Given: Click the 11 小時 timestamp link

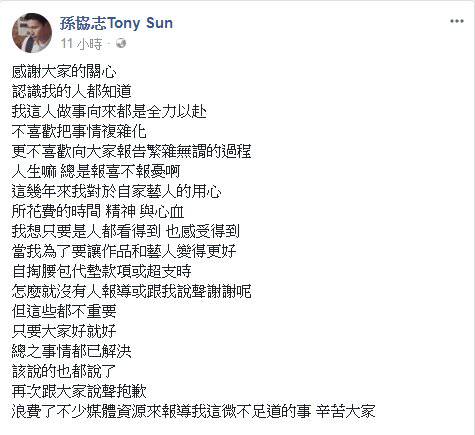Looking at the screenshot, I should pos(81,44).
